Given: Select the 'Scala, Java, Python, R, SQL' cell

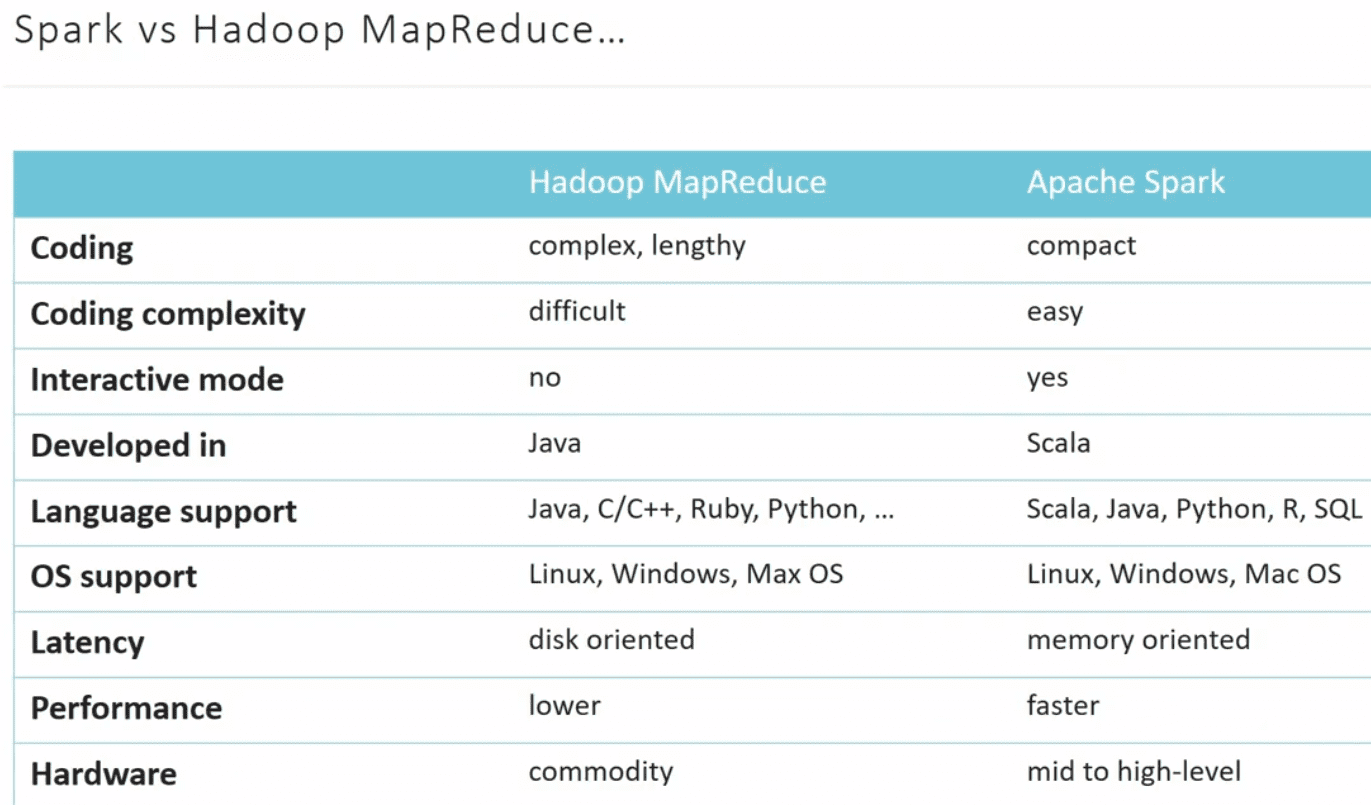Looking at the screenshot, I should coord(1194,510).
